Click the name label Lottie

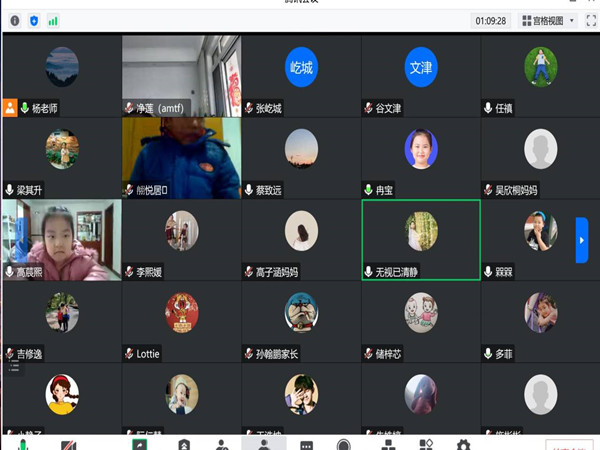[148, 354]
